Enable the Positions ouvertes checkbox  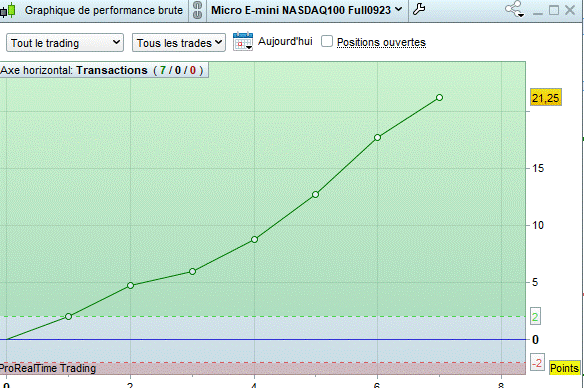pyautogui.click(x=327, y=41)
